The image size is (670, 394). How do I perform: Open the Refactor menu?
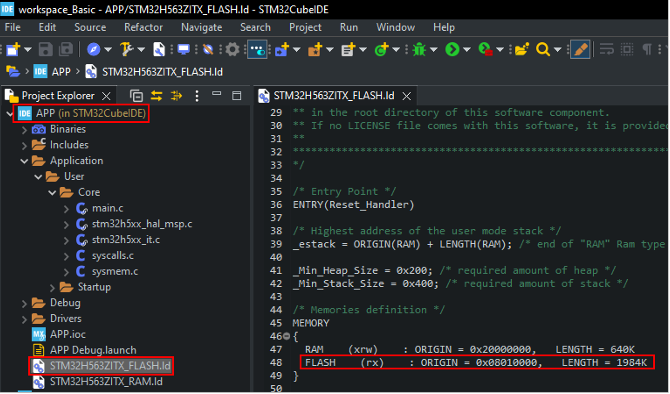pos(143,27)
